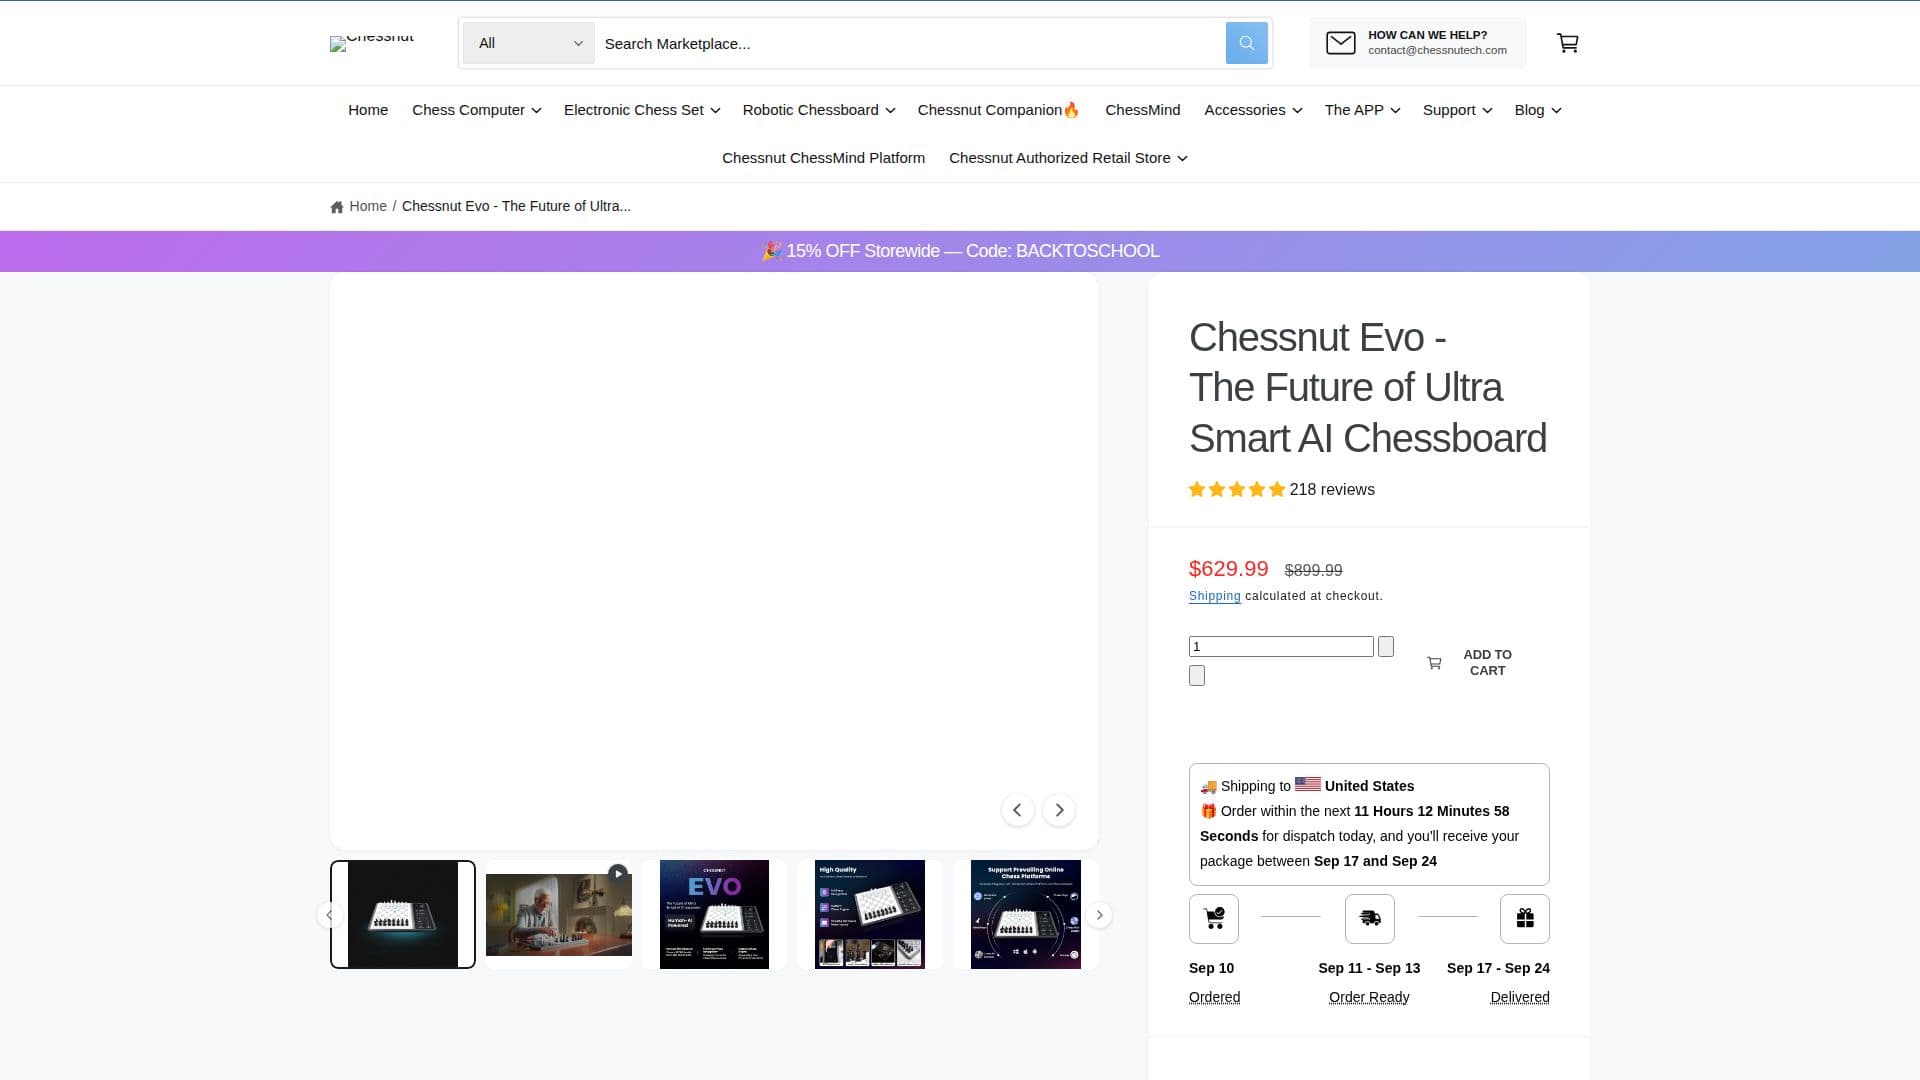Open ChessMind menu item

tap(1142, 110)
